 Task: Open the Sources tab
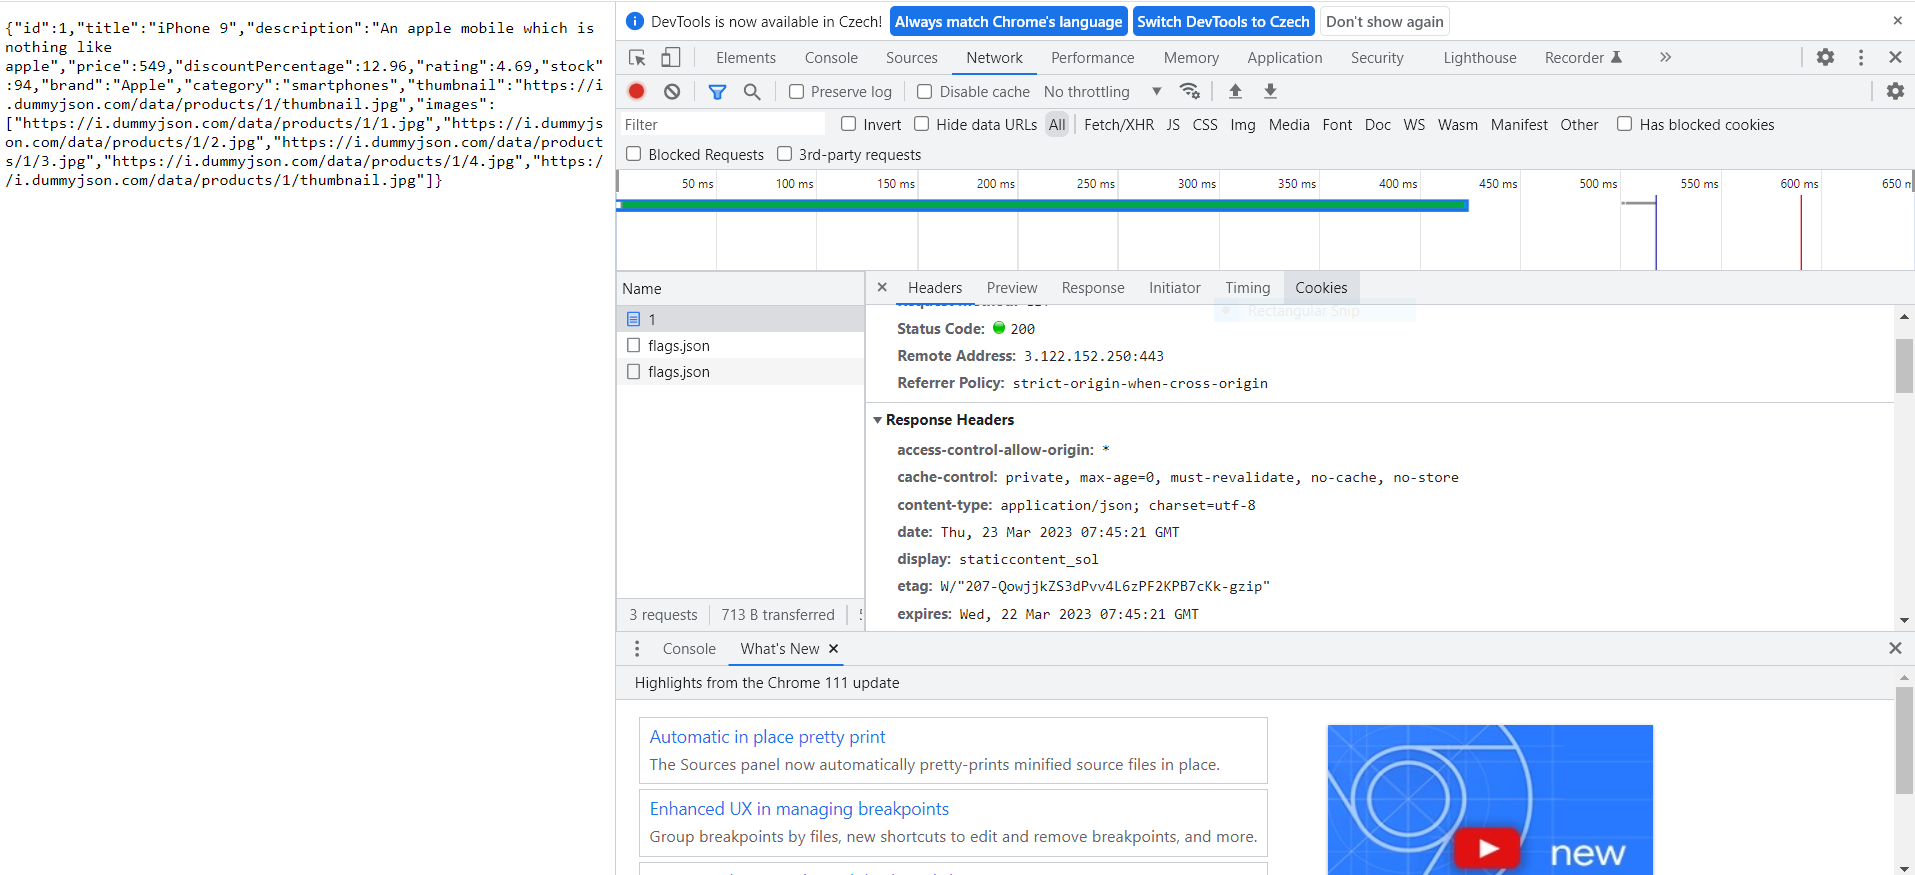pyautogui.click(x=911, y=58)
